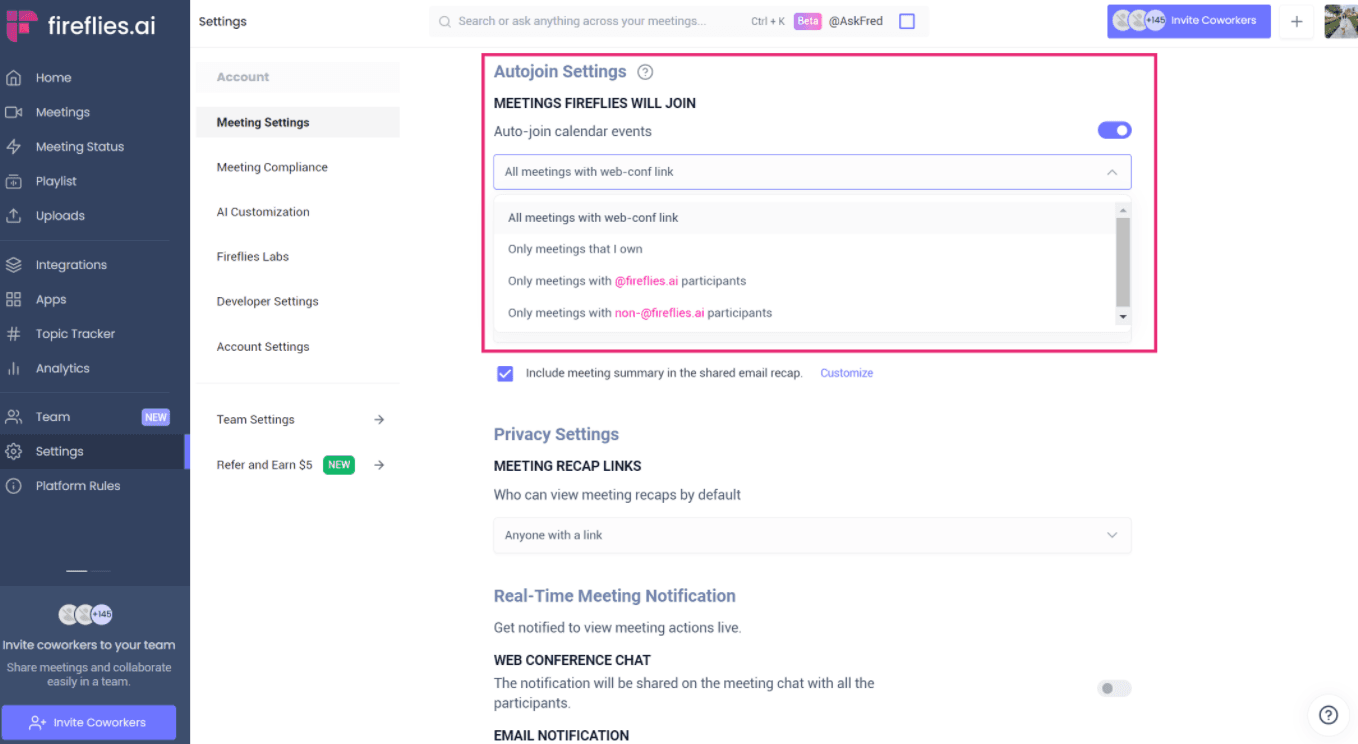Viewport: 1358px width, 744px height.
Task: Click Invite Coworkers button in sidebar
Action: click(x=88, y=722)
